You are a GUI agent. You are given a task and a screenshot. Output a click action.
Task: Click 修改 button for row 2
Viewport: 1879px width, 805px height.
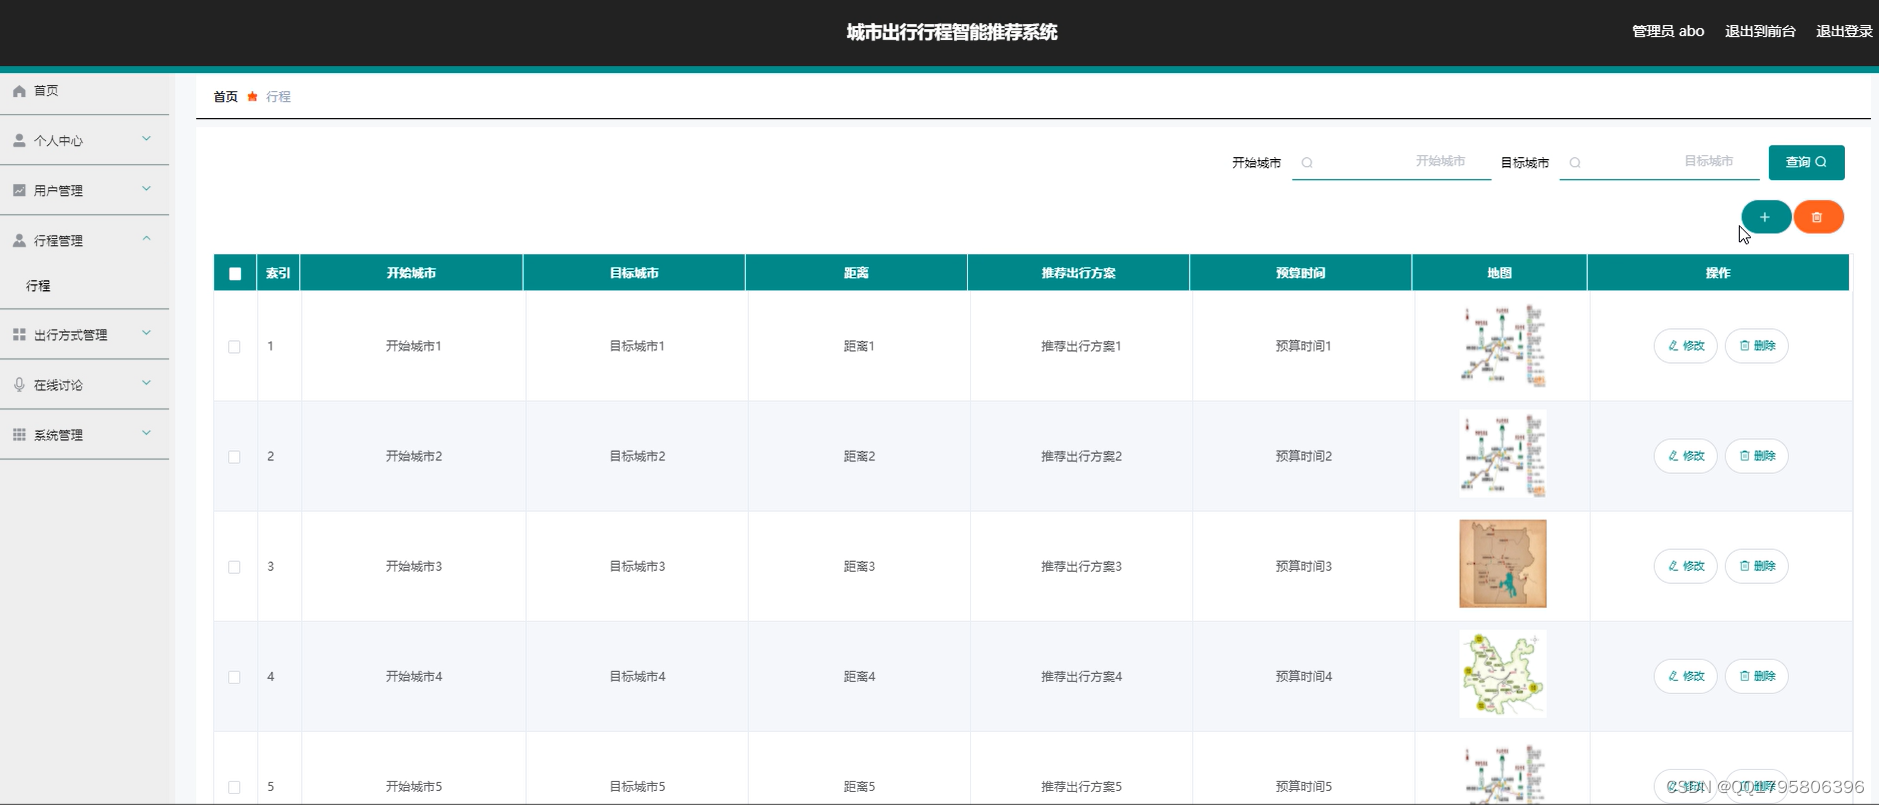point(1686,456)
